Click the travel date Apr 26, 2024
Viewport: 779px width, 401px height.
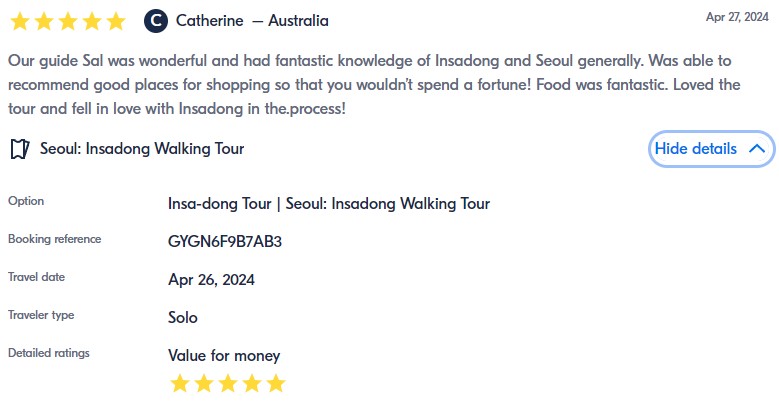point(212,279)
